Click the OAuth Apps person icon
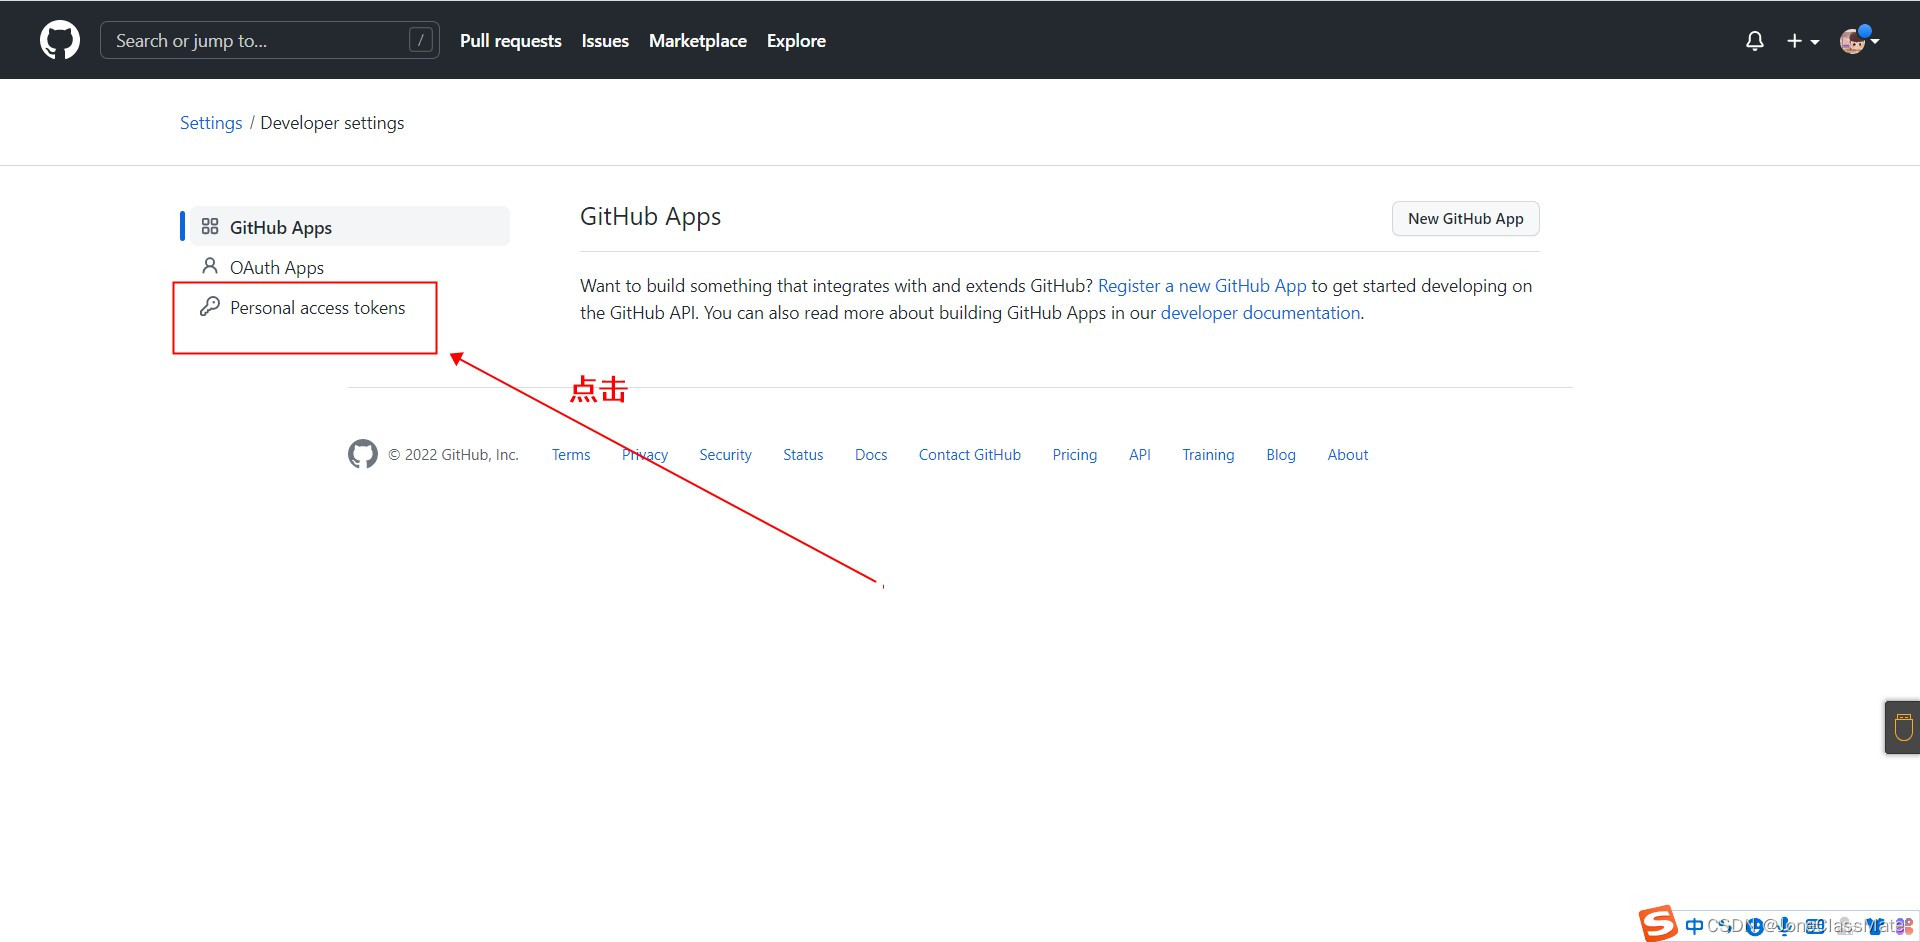This screenshot has width=1920, height=942. coord(210,266)
